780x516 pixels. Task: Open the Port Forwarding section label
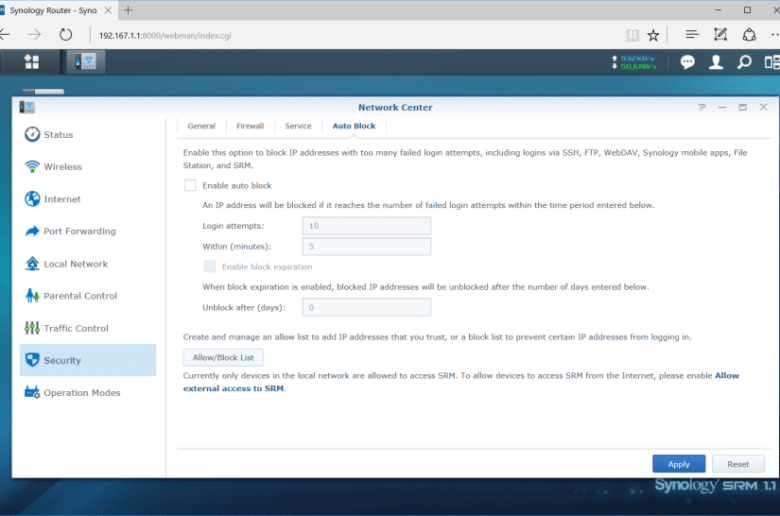pos(80,231)
